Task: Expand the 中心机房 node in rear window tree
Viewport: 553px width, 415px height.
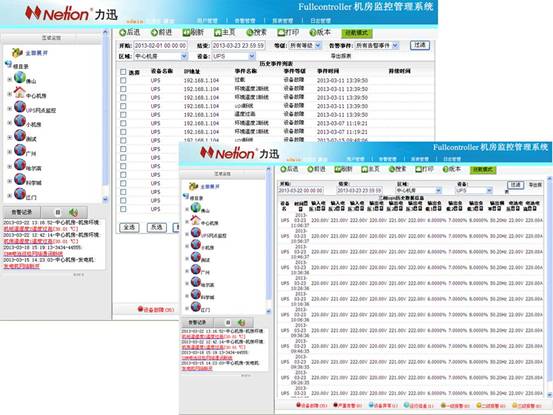Action: pos(10,94)
